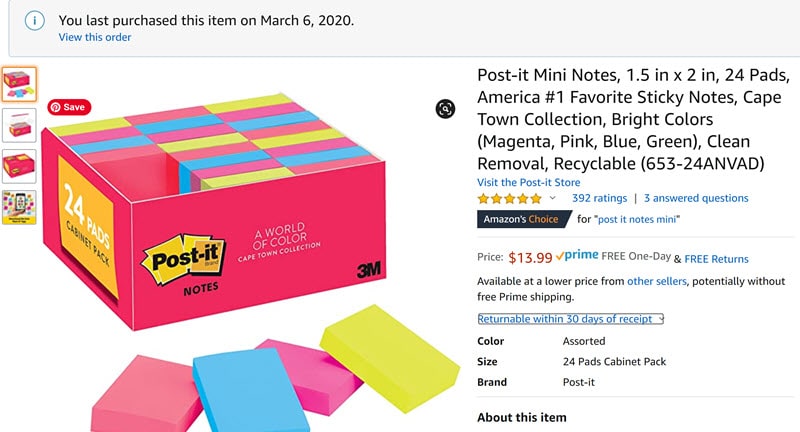The height and width of the screenshot is (432, 800).
Task: Click the Pinterest Save button
Action: tap(68, 107)
